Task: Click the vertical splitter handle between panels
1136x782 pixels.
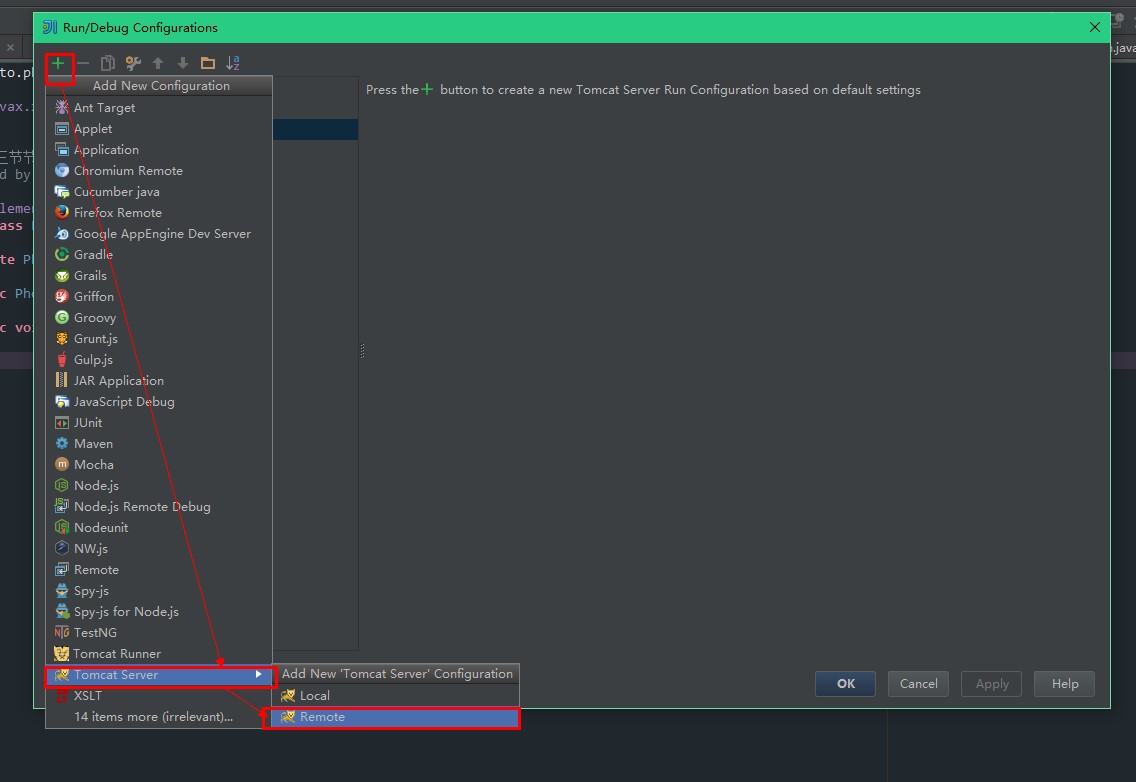Action: click(362, 351)
